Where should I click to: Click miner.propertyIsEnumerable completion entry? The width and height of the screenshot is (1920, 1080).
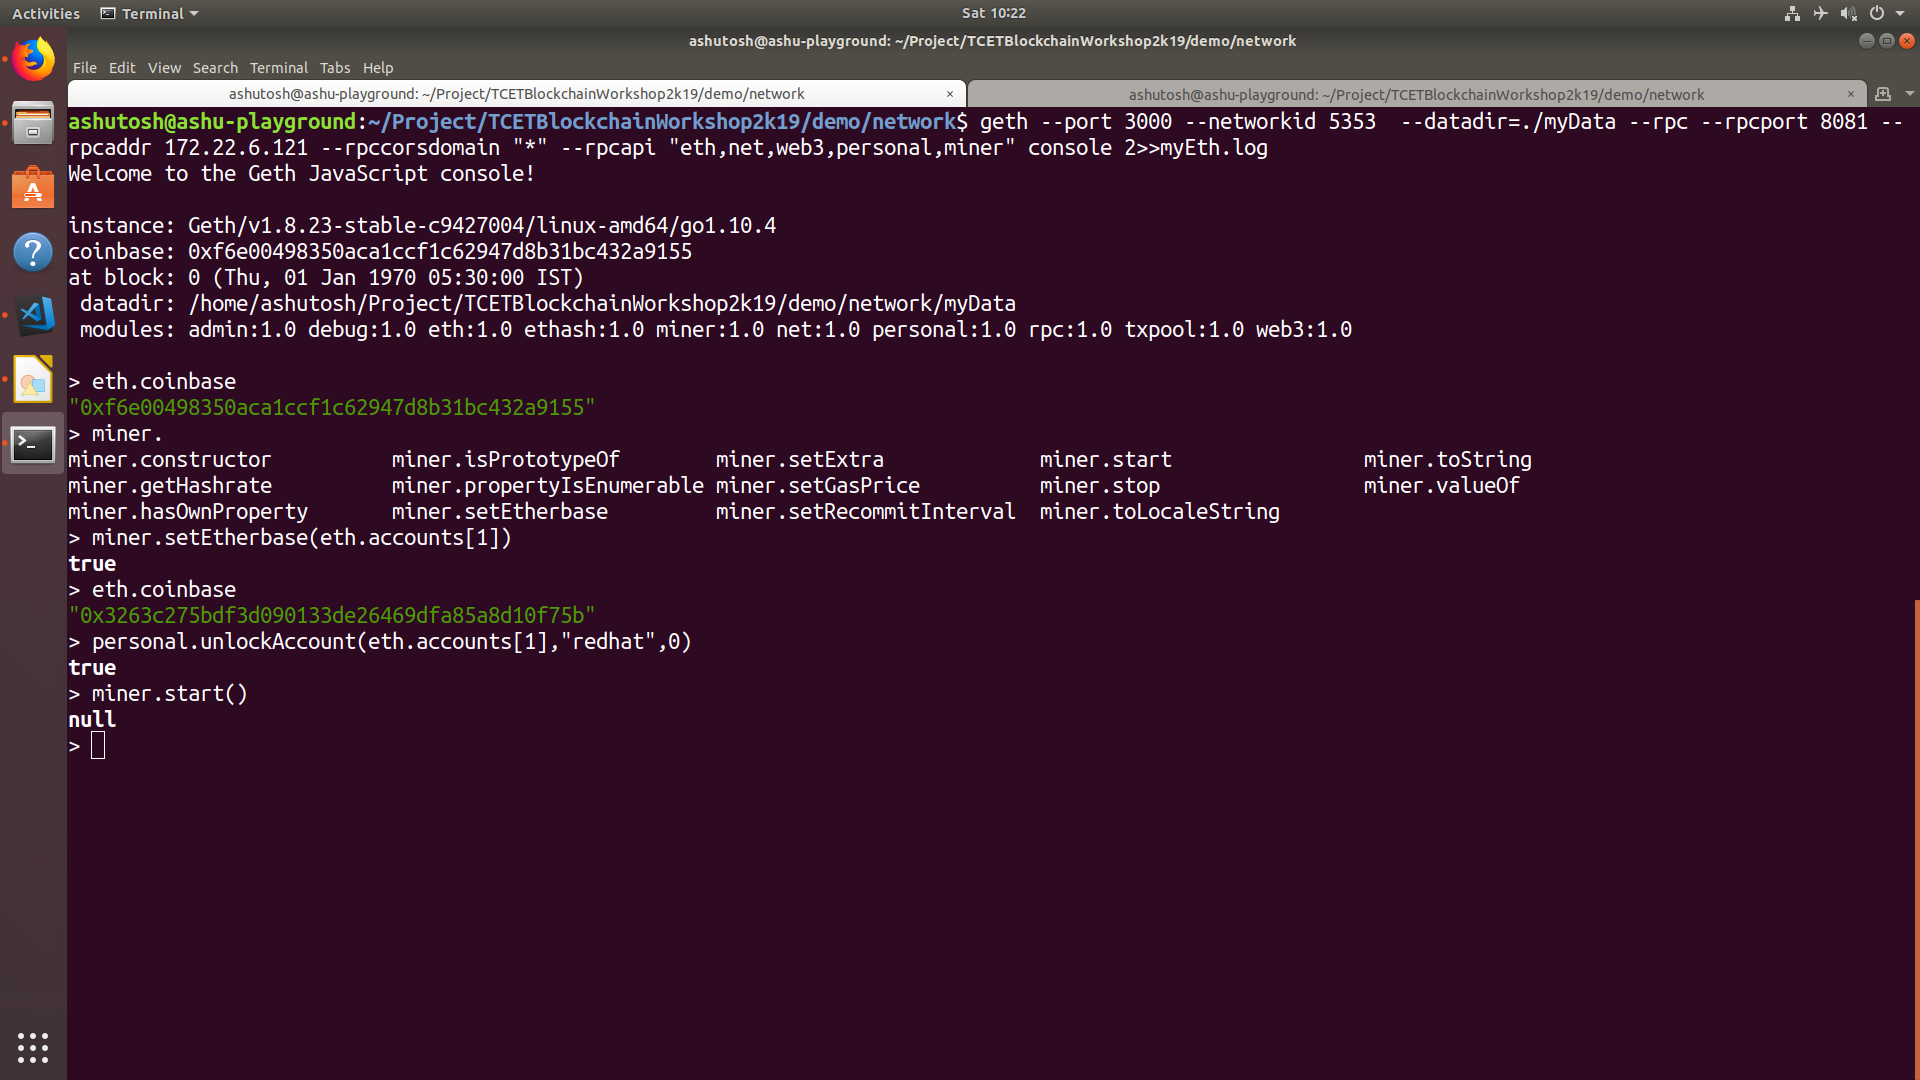(x=548, y=486)
